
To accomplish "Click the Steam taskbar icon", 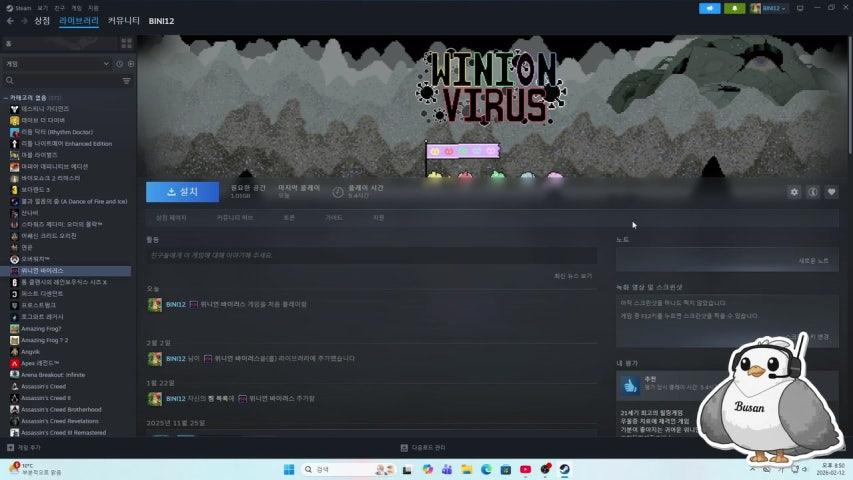I will coord(565,469).
